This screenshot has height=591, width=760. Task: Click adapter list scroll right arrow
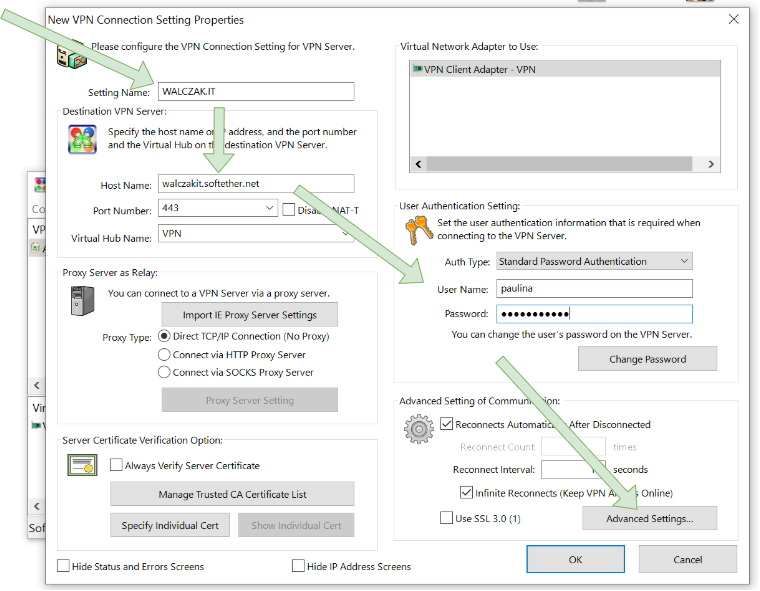click(x=711, y=164)
